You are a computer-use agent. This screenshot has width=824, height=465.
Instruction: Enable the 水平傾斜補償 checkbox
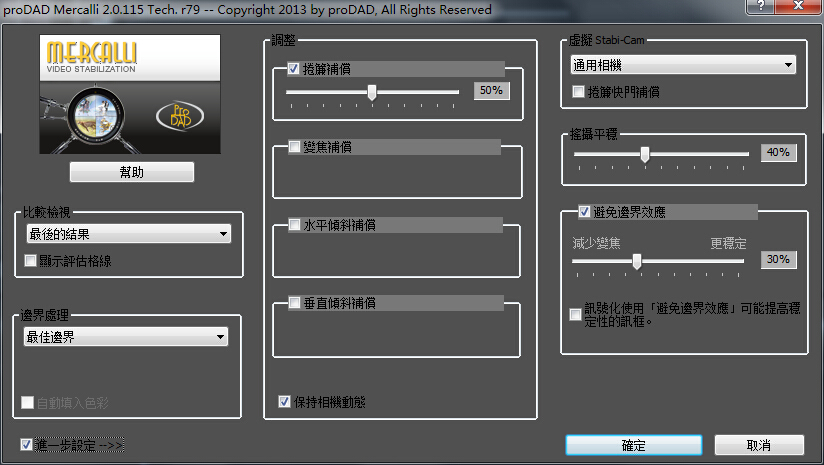click(x=294, y=225)
